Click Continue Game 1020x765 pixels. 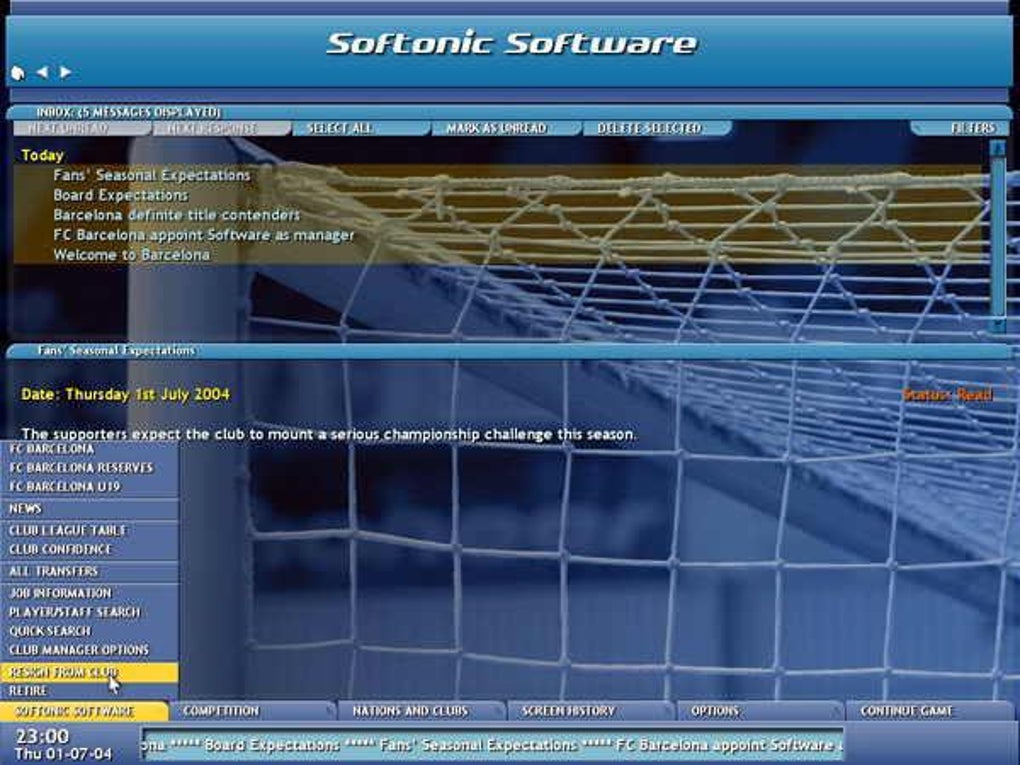[x=930, y=711]
